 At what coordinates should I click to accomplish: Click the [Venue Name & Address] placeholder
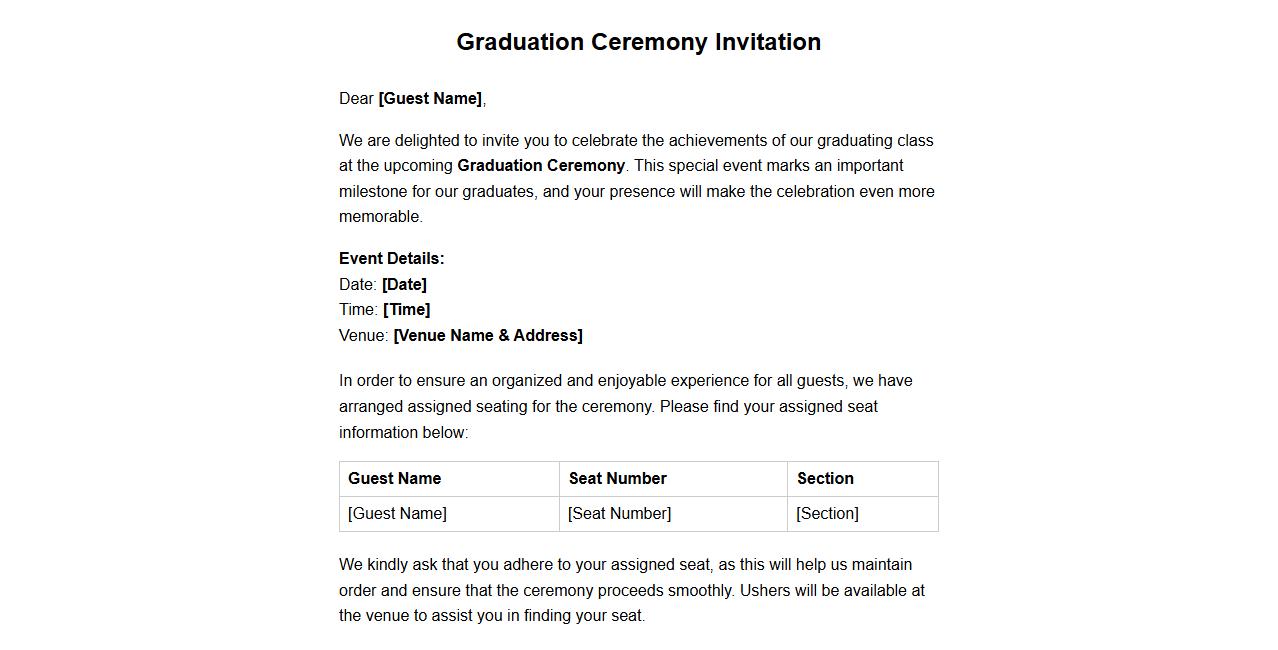point(488,336)
